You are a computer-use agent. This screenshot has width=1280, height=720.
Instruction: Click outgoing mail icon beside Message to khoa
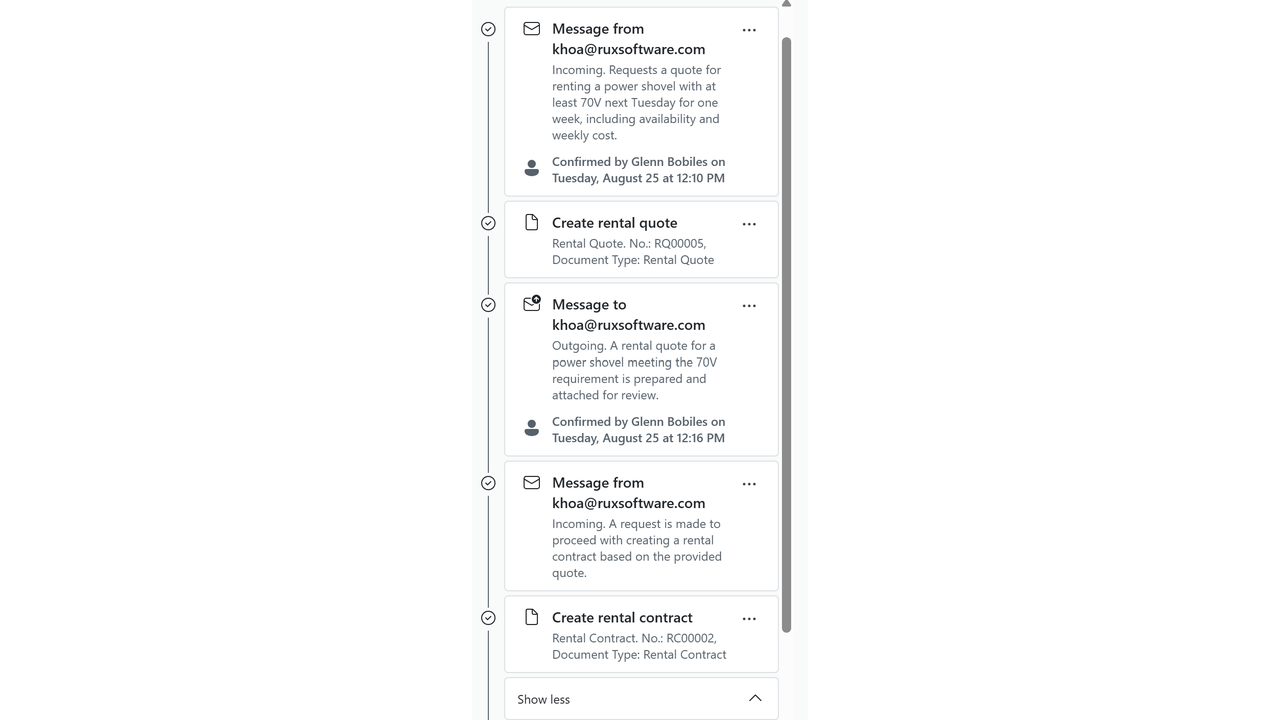pos(532,303)
